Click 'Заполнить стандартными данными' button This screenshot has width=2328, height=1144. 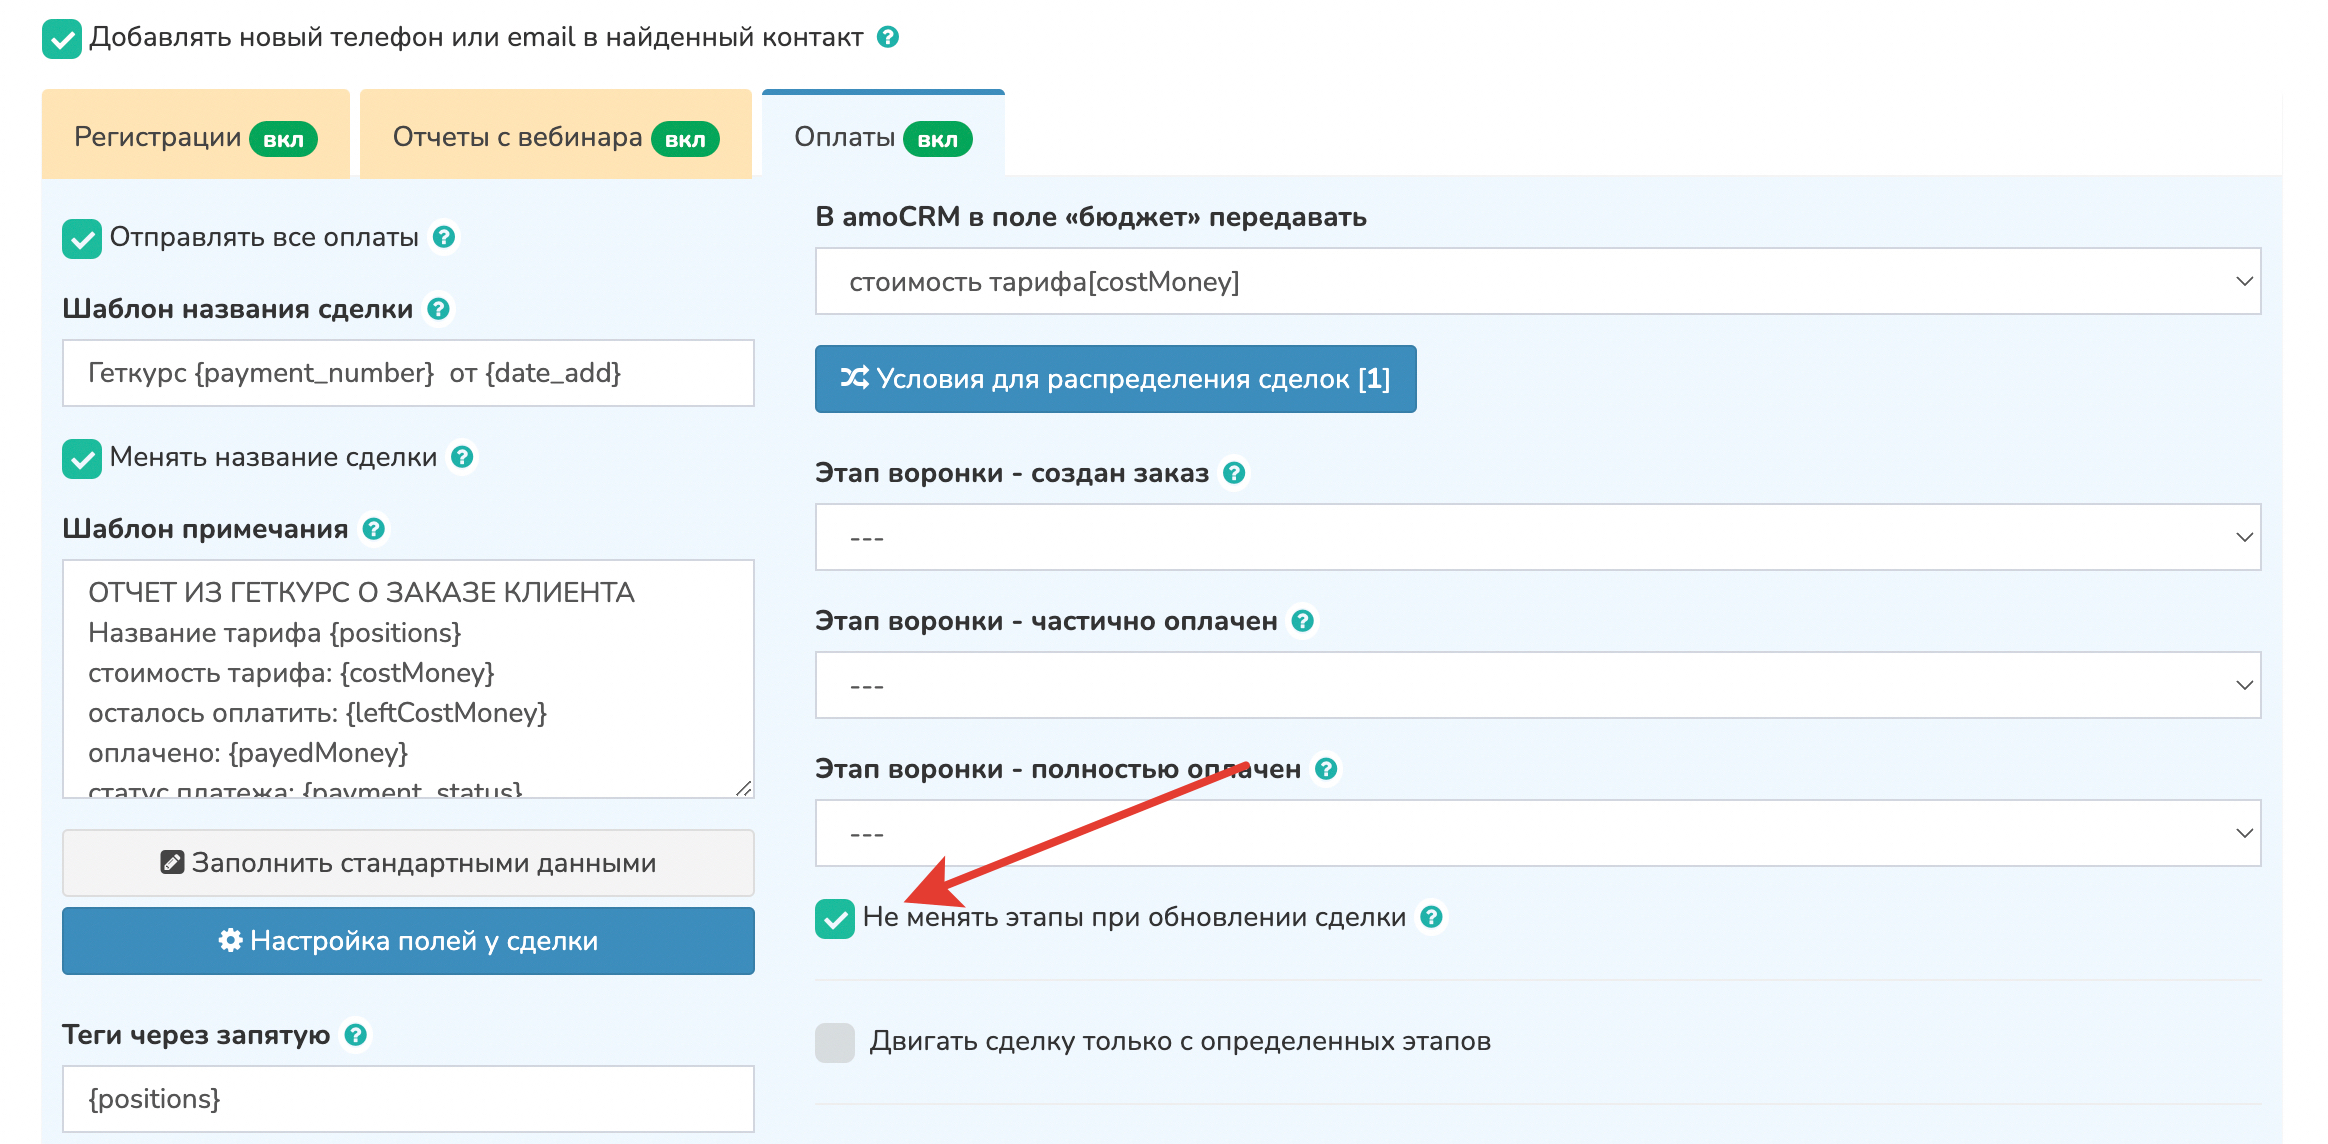pyautogui.click(x=408, y=863)
